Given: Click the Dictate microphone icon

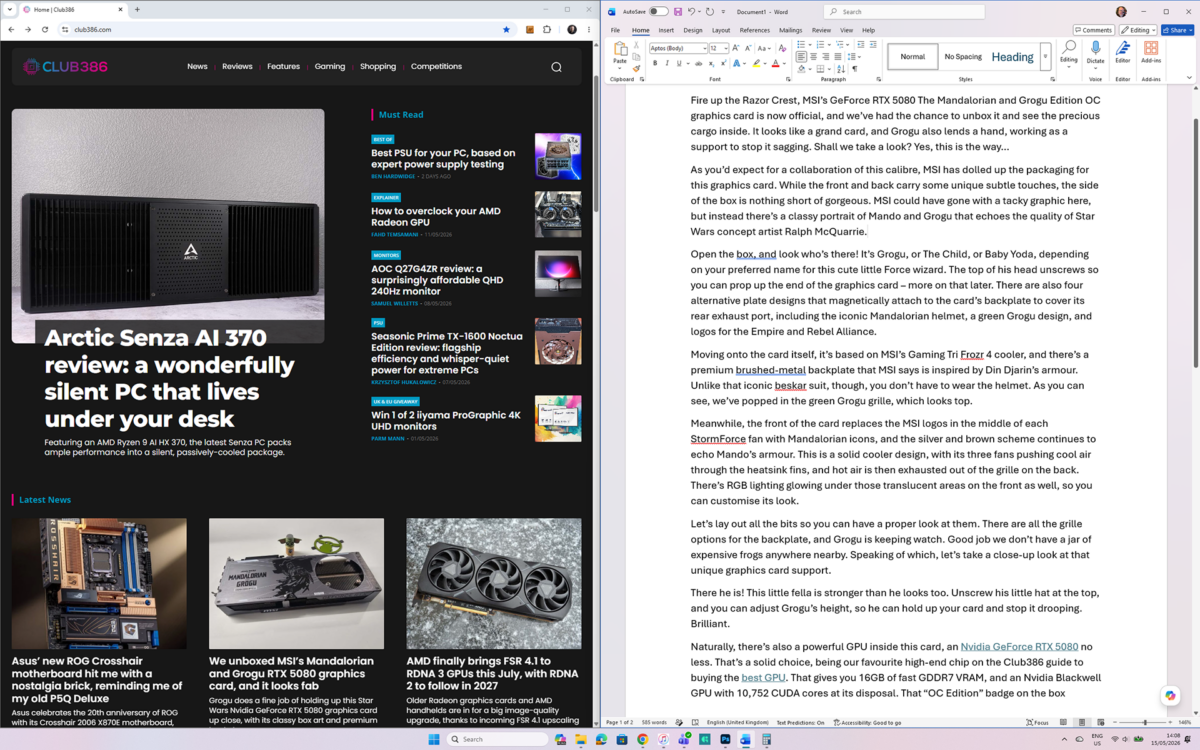Looking at the screenshot, I should pos(1095,48).
